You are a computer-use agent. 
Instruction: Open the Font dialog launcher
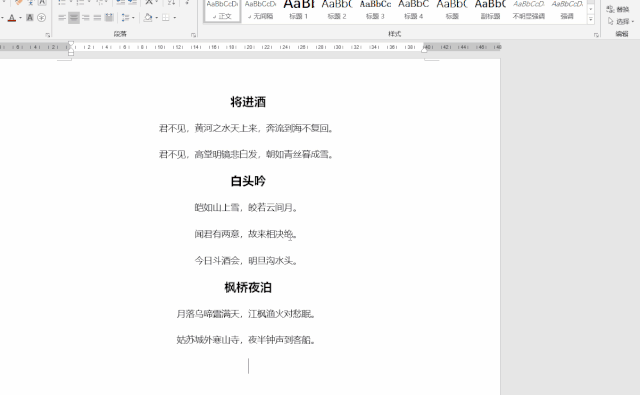coord(48,36)
